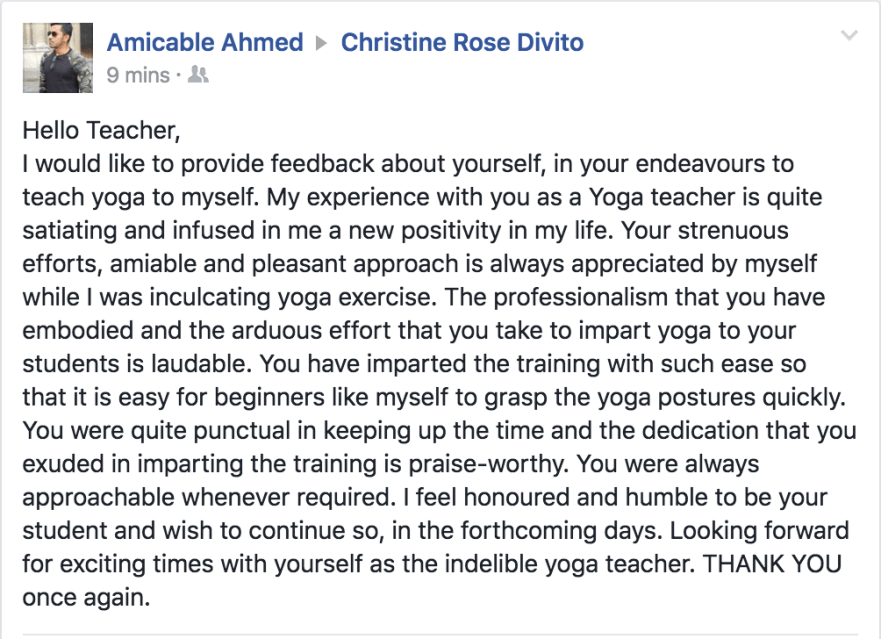Image resolution: width=881 pixels, height=639 pixels.
Task: Click the arrow icon between the names
Action: pyautogui.click(x=322, y=43)
